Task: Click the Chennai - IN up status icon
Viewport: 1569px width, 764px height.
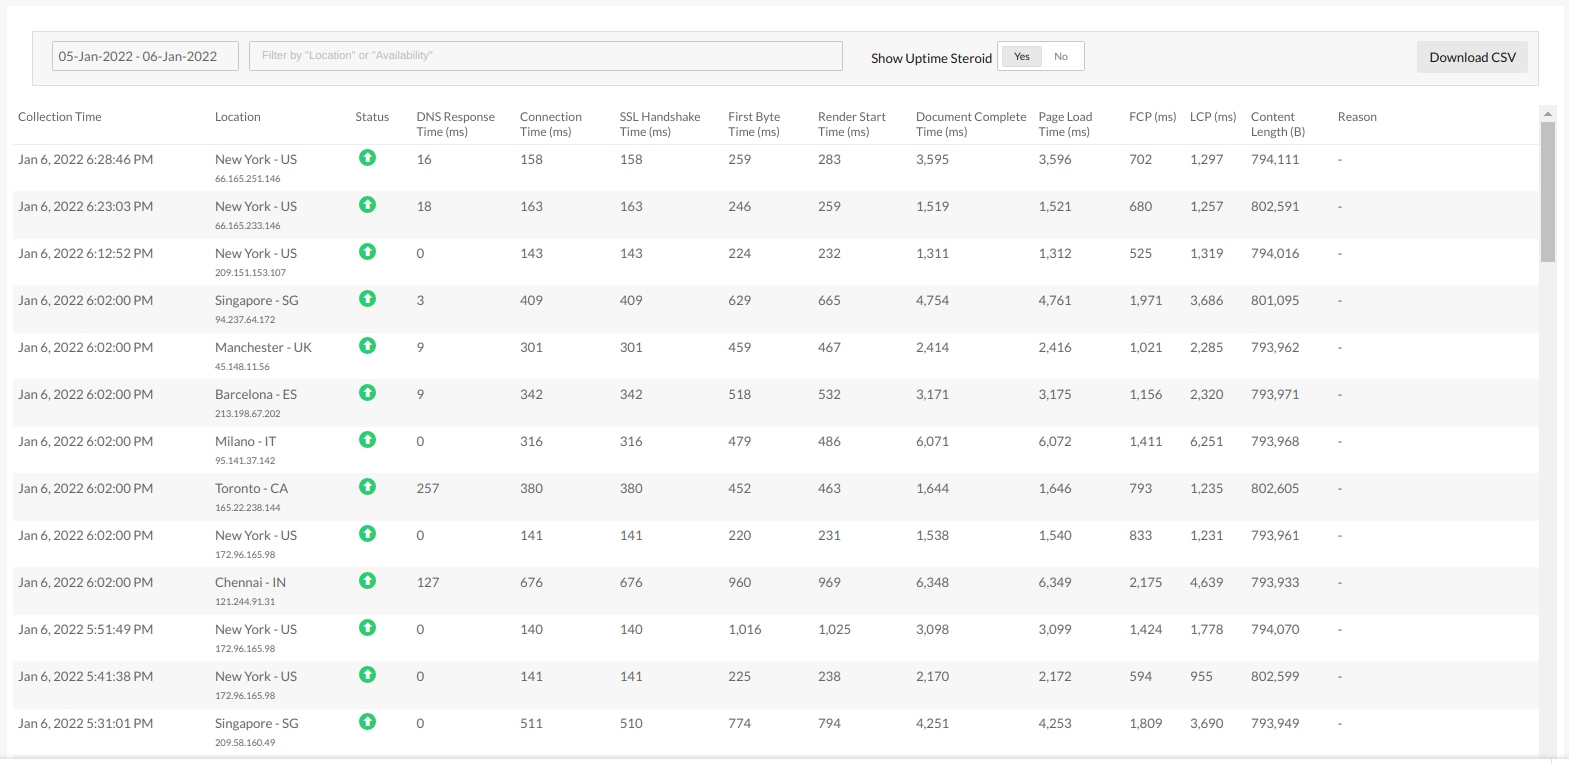Action: 367,581
